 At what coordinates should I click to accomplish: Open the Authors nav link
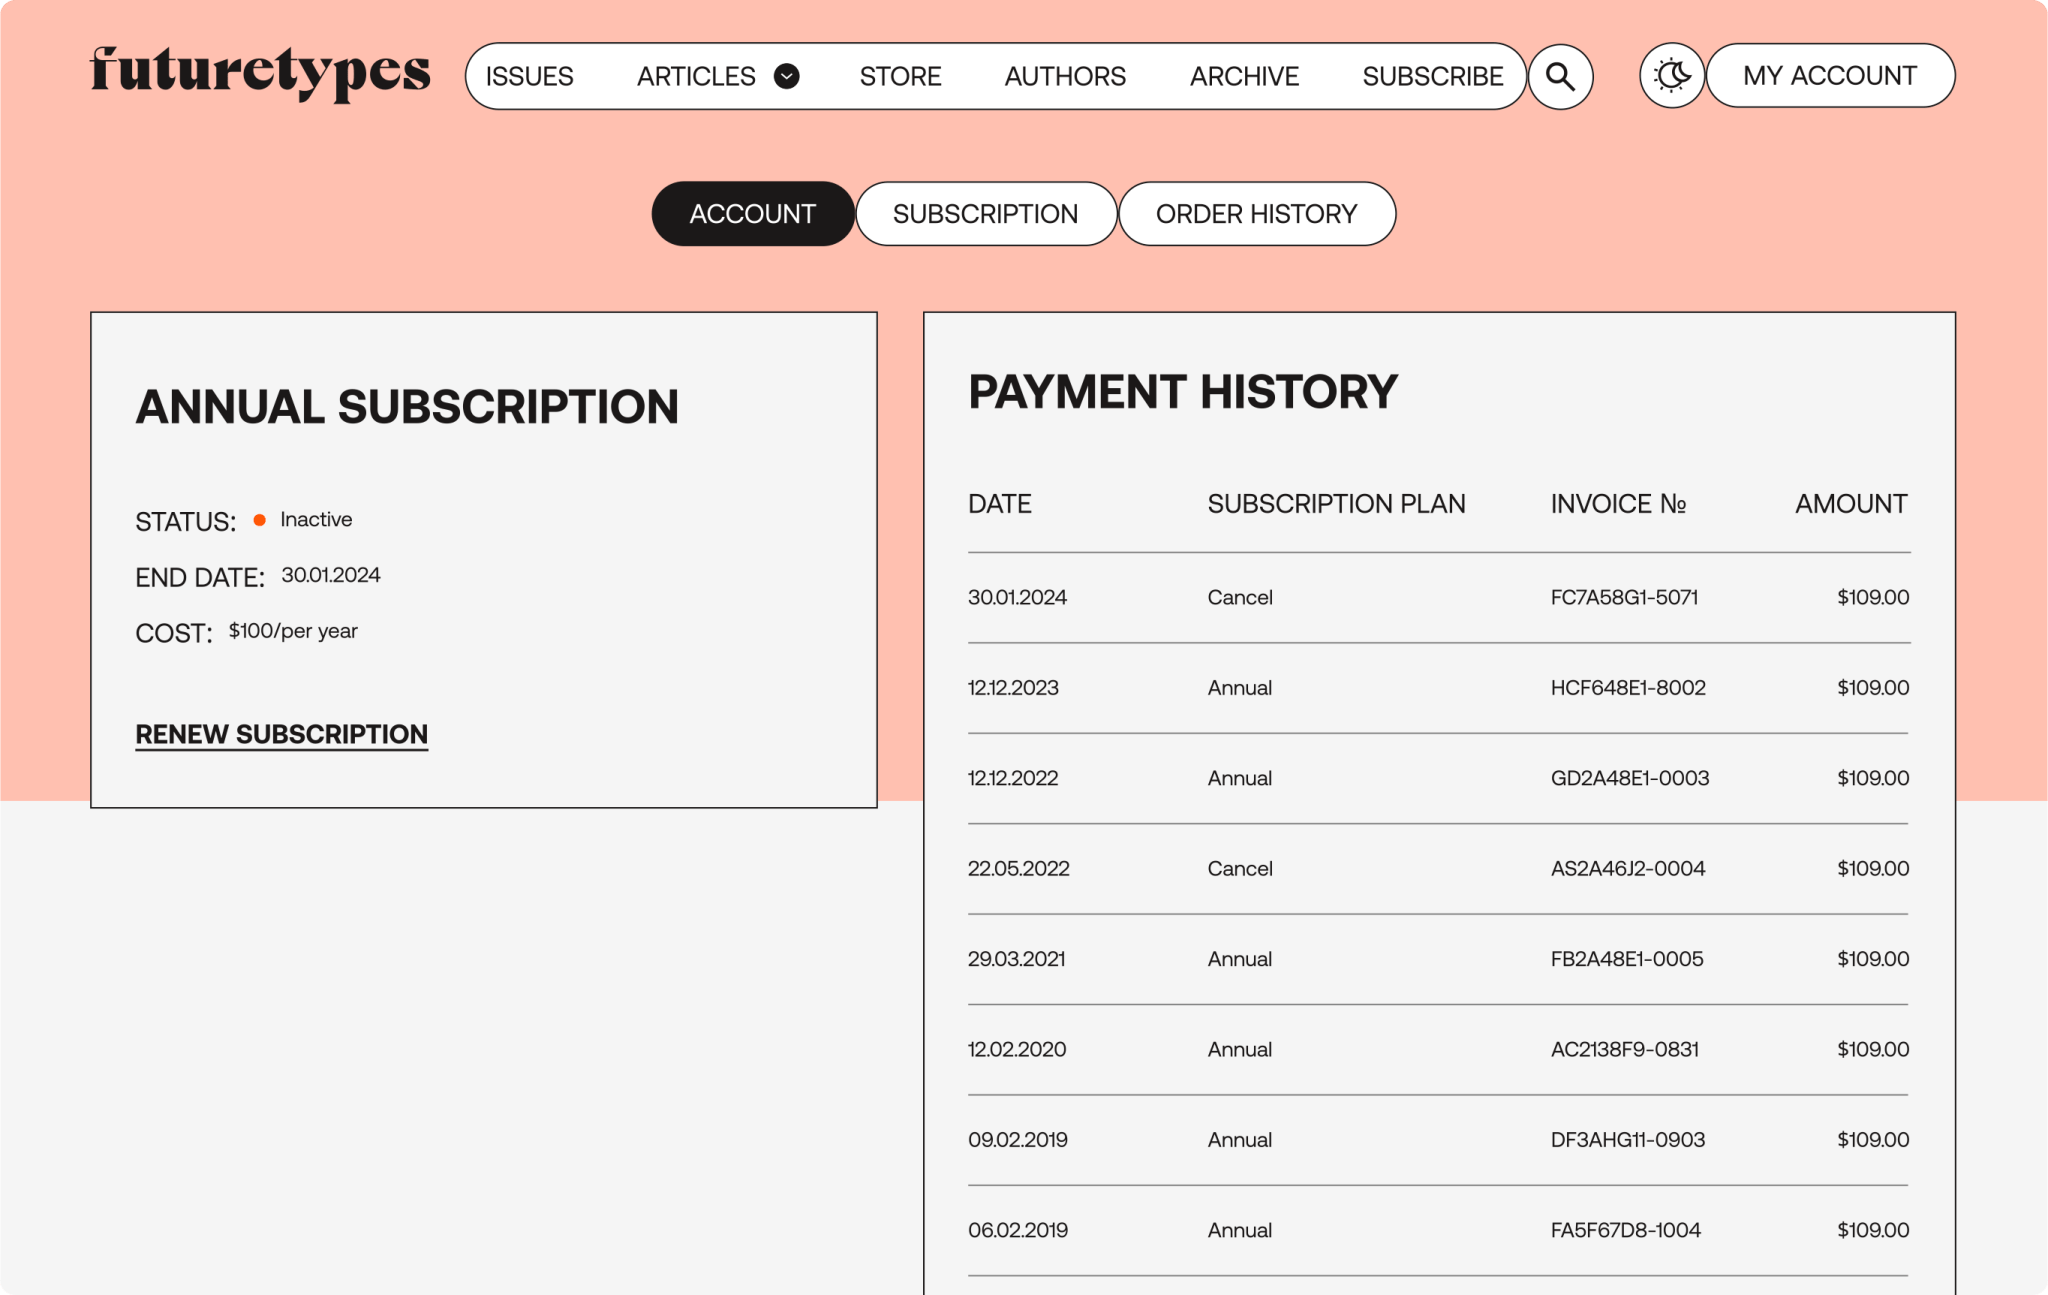pos(1065,76)
